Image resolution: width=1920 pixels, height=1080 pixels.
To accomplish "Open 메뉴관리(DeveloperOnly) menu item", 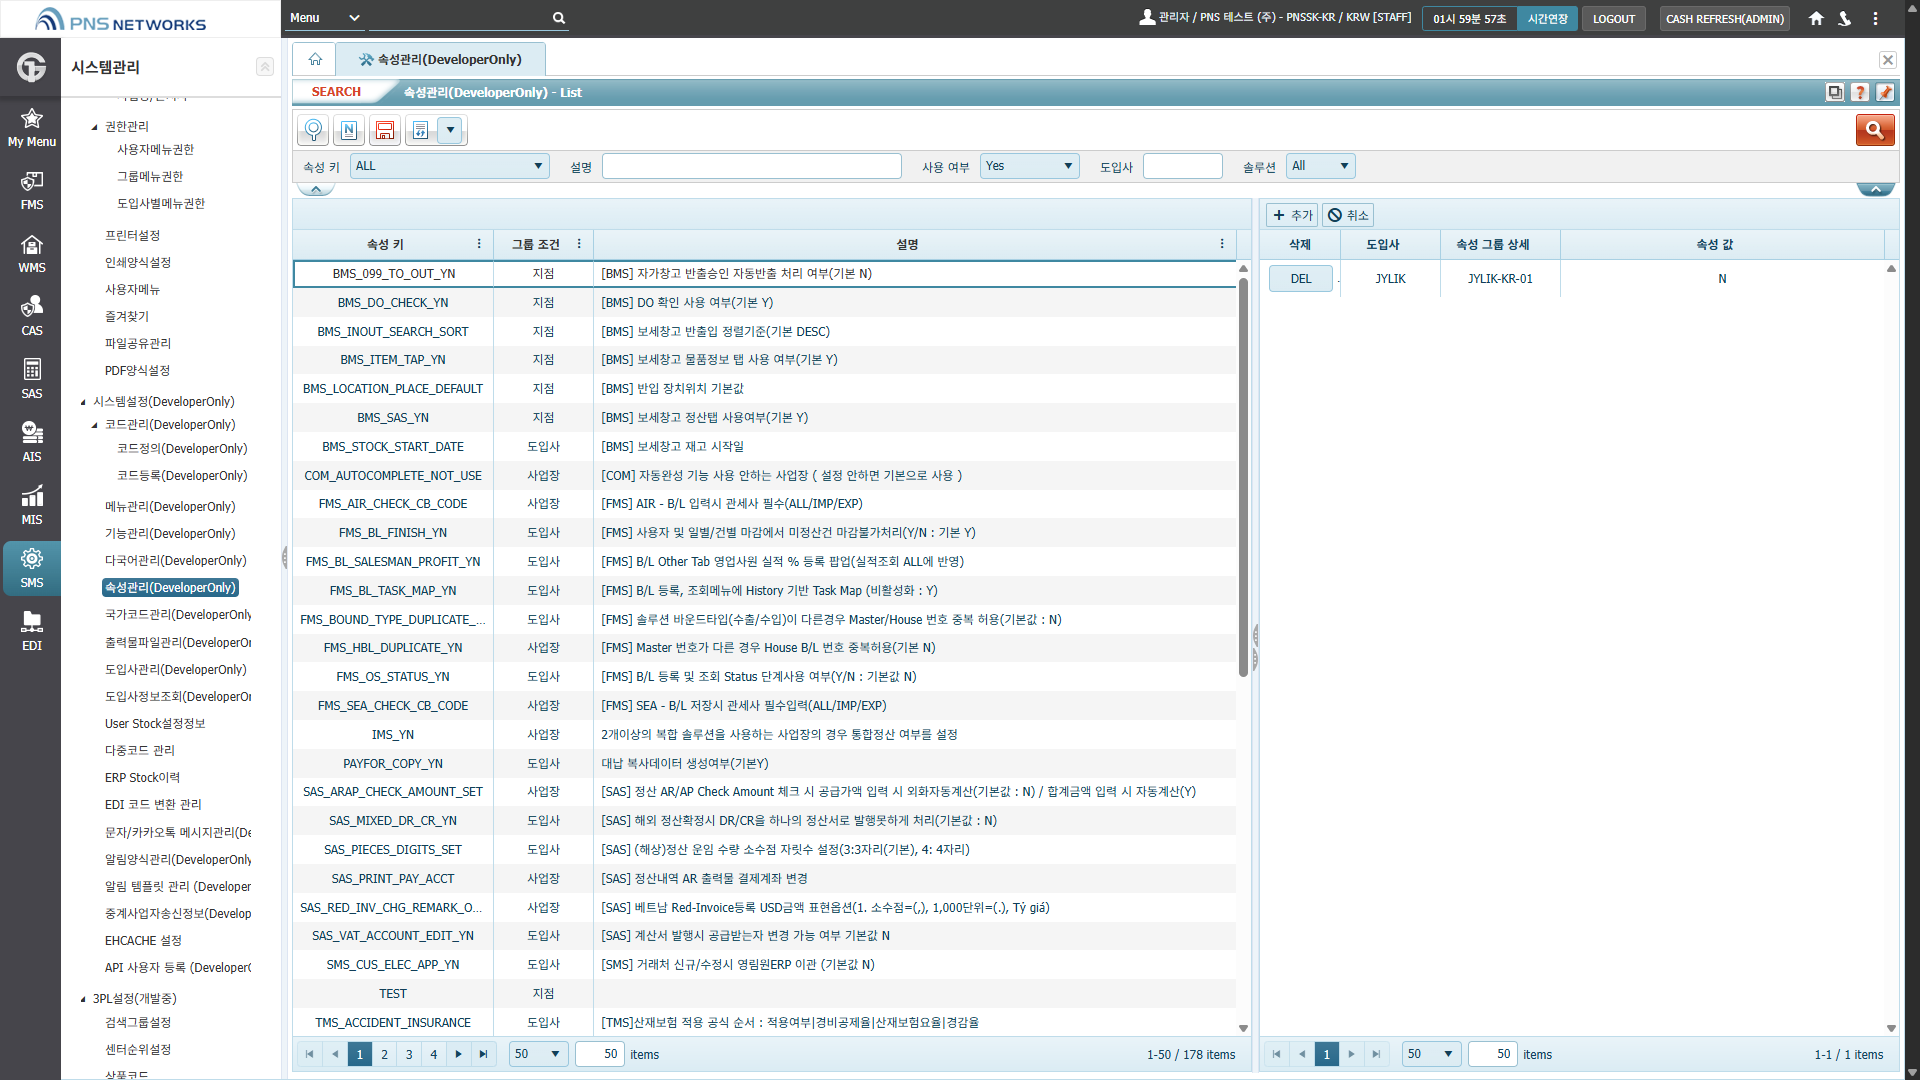I will [170, 507].
